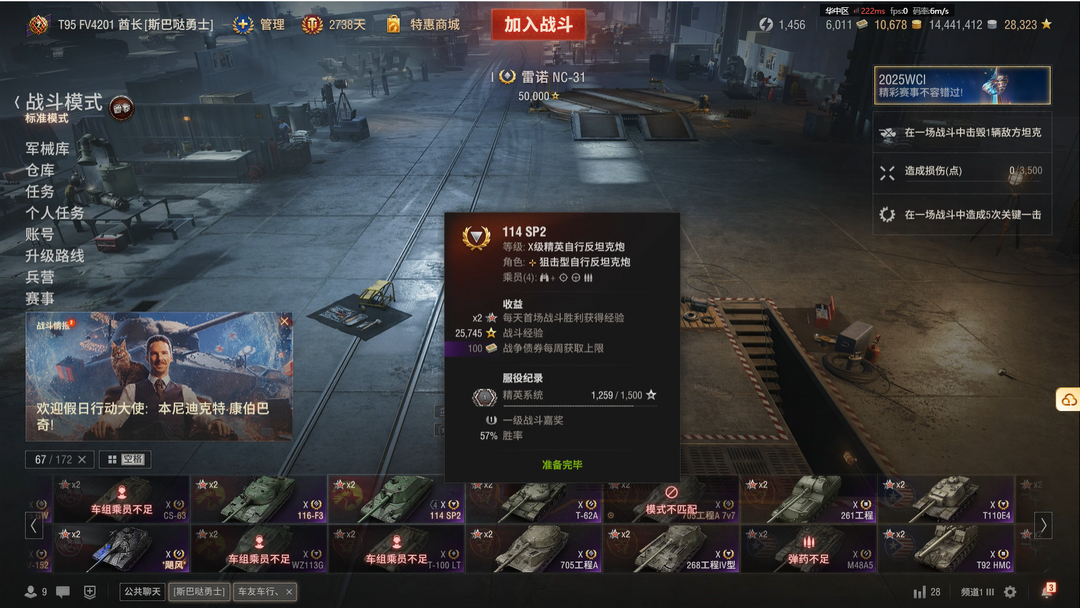Open the 军械库 menu item

coord(48,149)
